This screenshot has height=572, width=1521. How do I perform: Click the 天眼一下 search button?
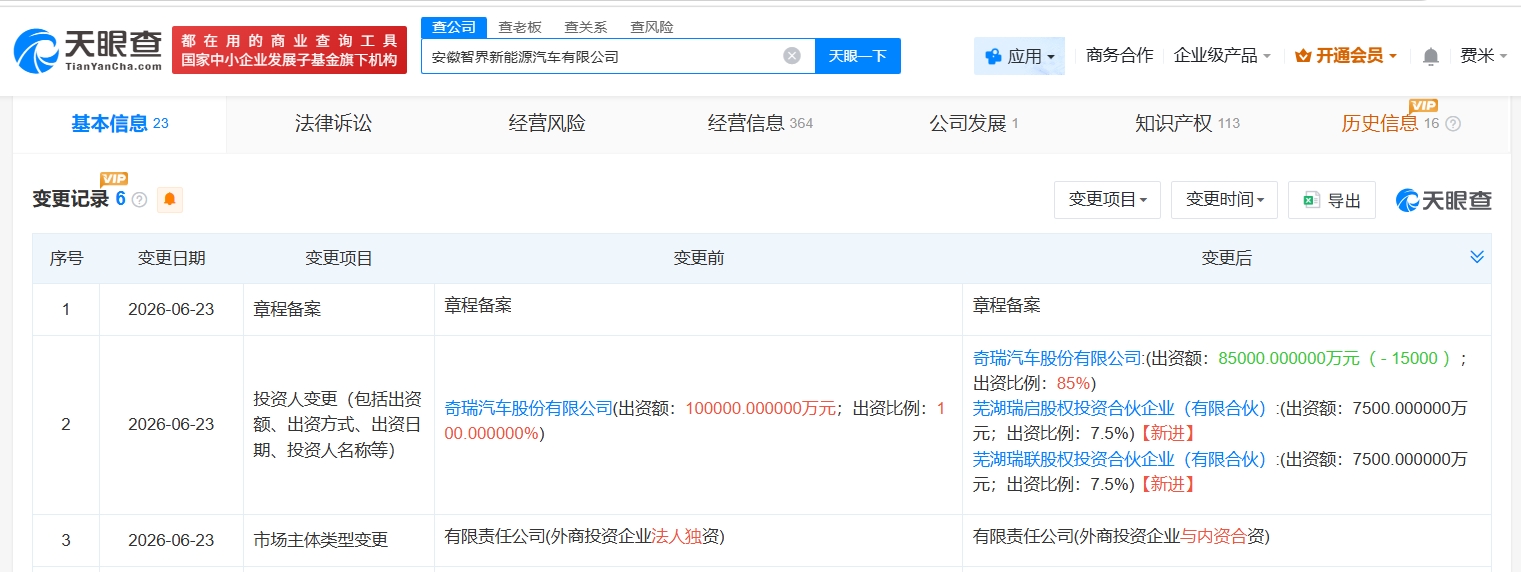(858, 56)
